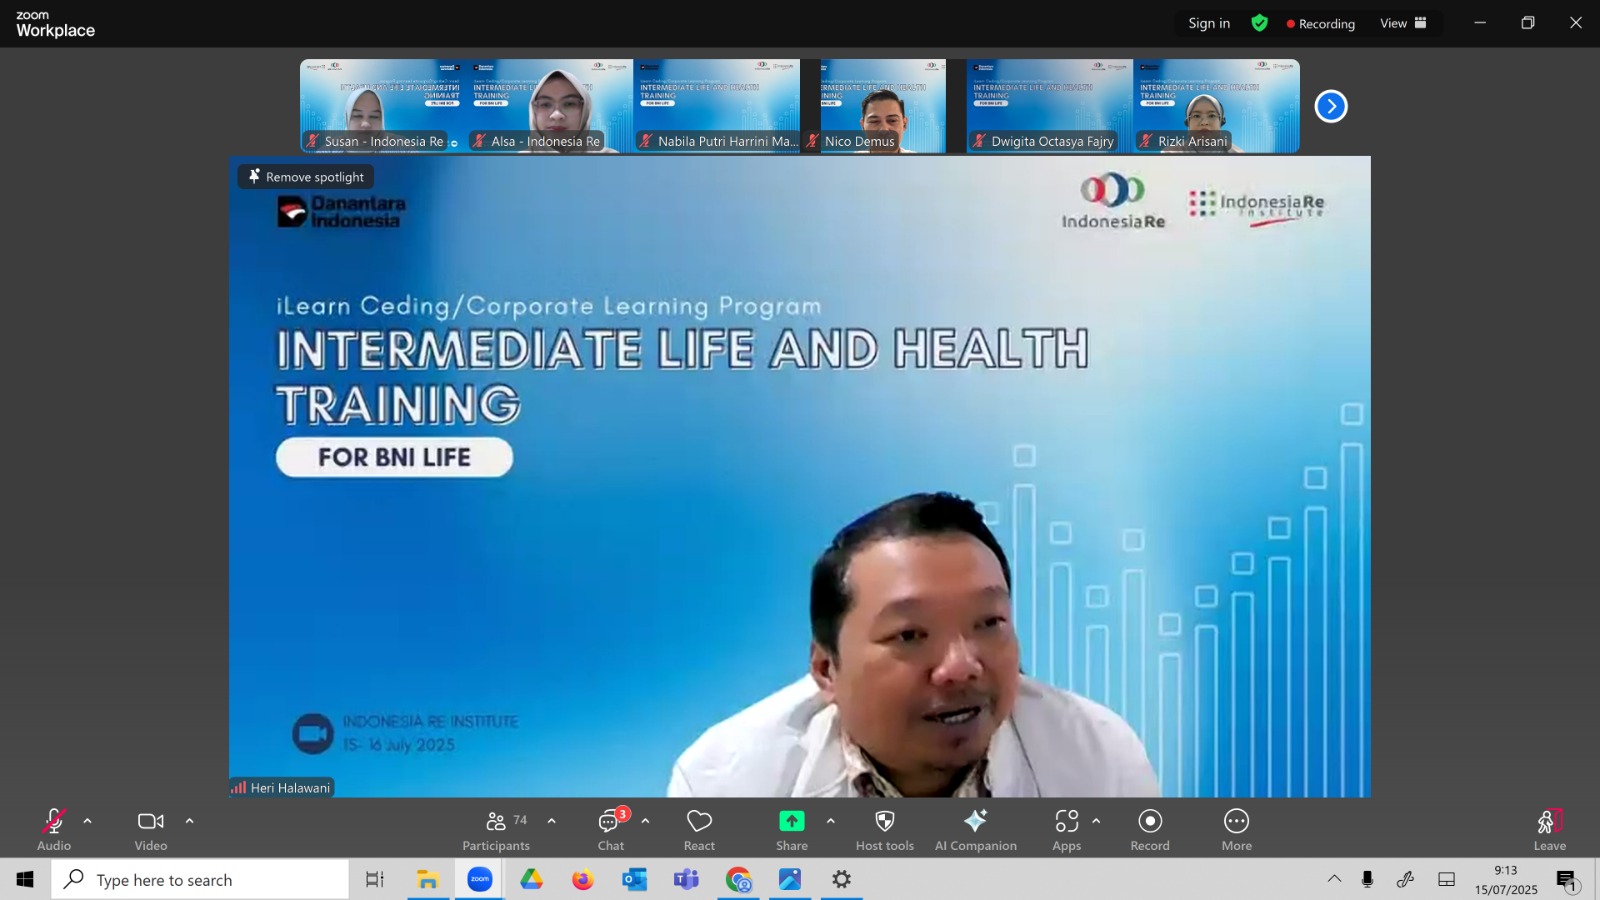Unmute the Audio microphone
This screenshot has height=900, width=1600.
[x=54, y=830]
